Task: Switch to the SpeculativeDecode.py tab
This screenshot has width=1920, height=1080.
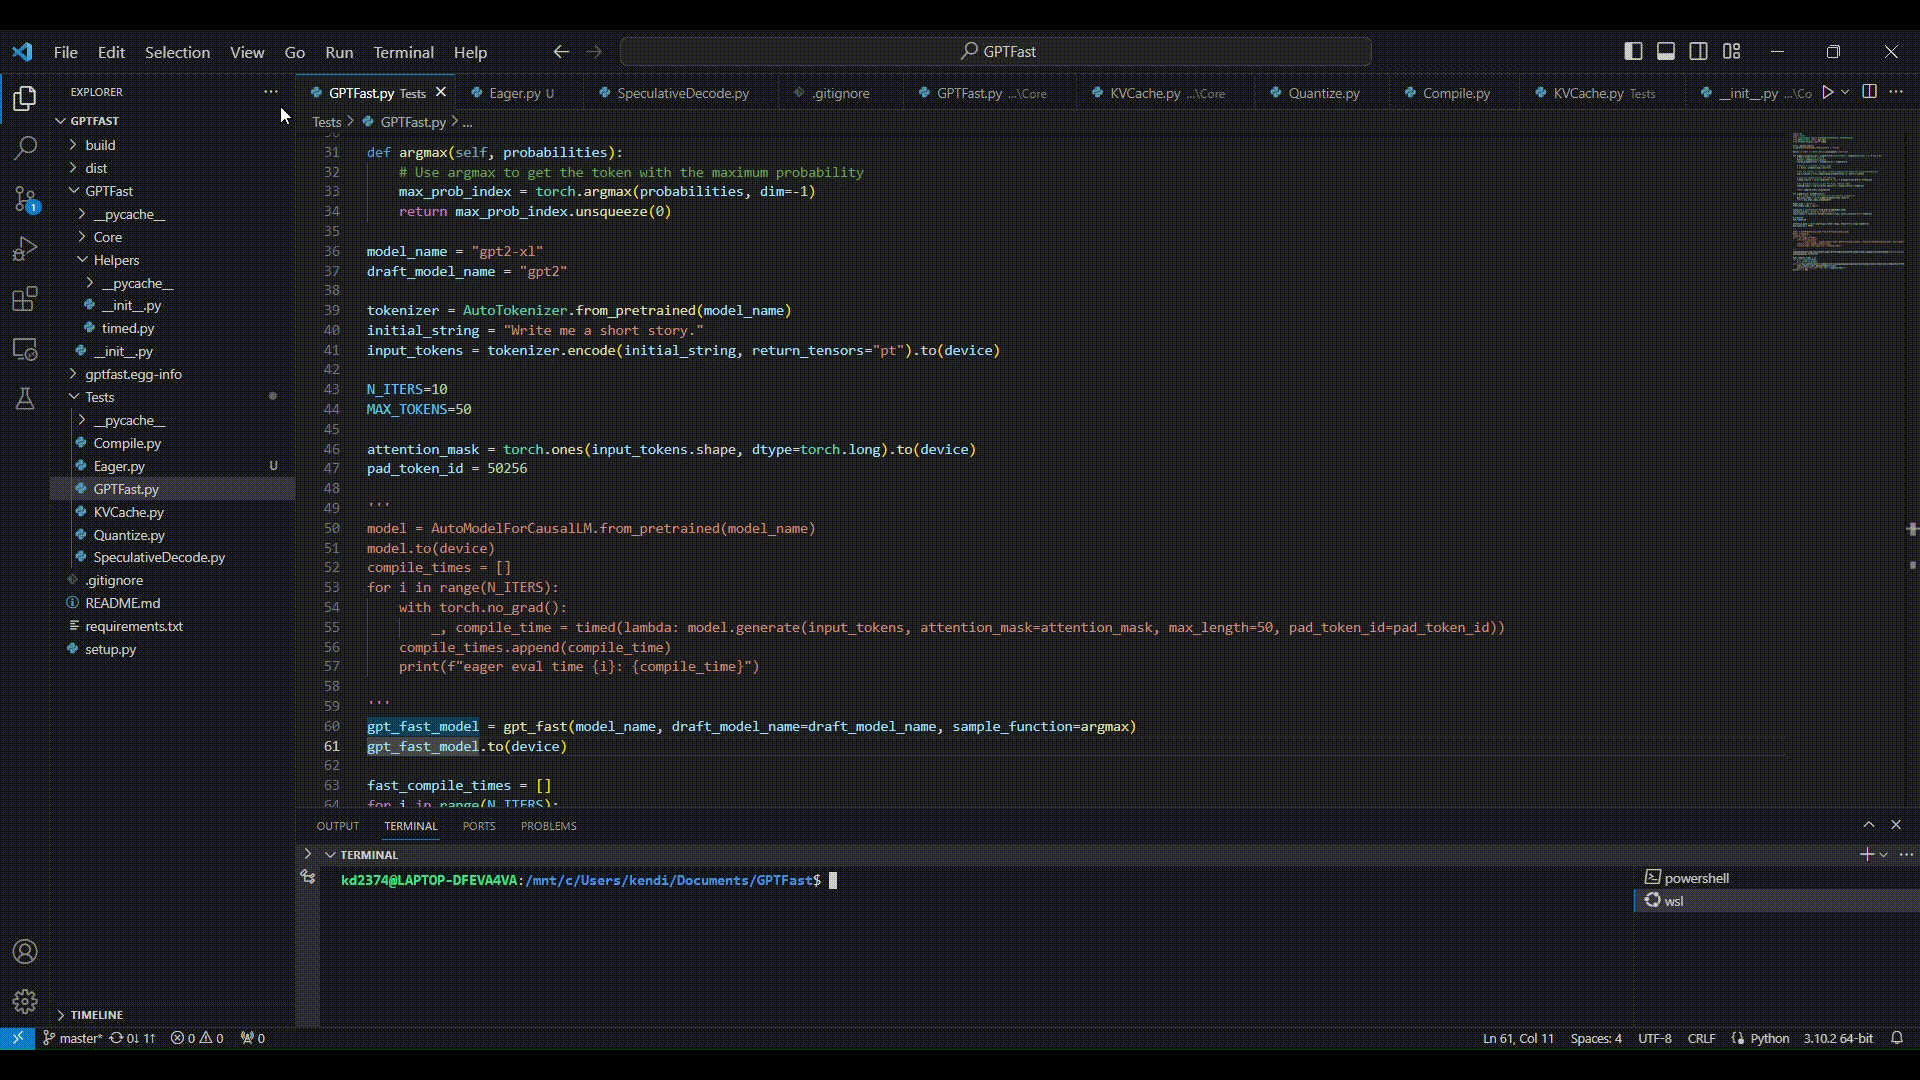Action: (x=682, y=93)
